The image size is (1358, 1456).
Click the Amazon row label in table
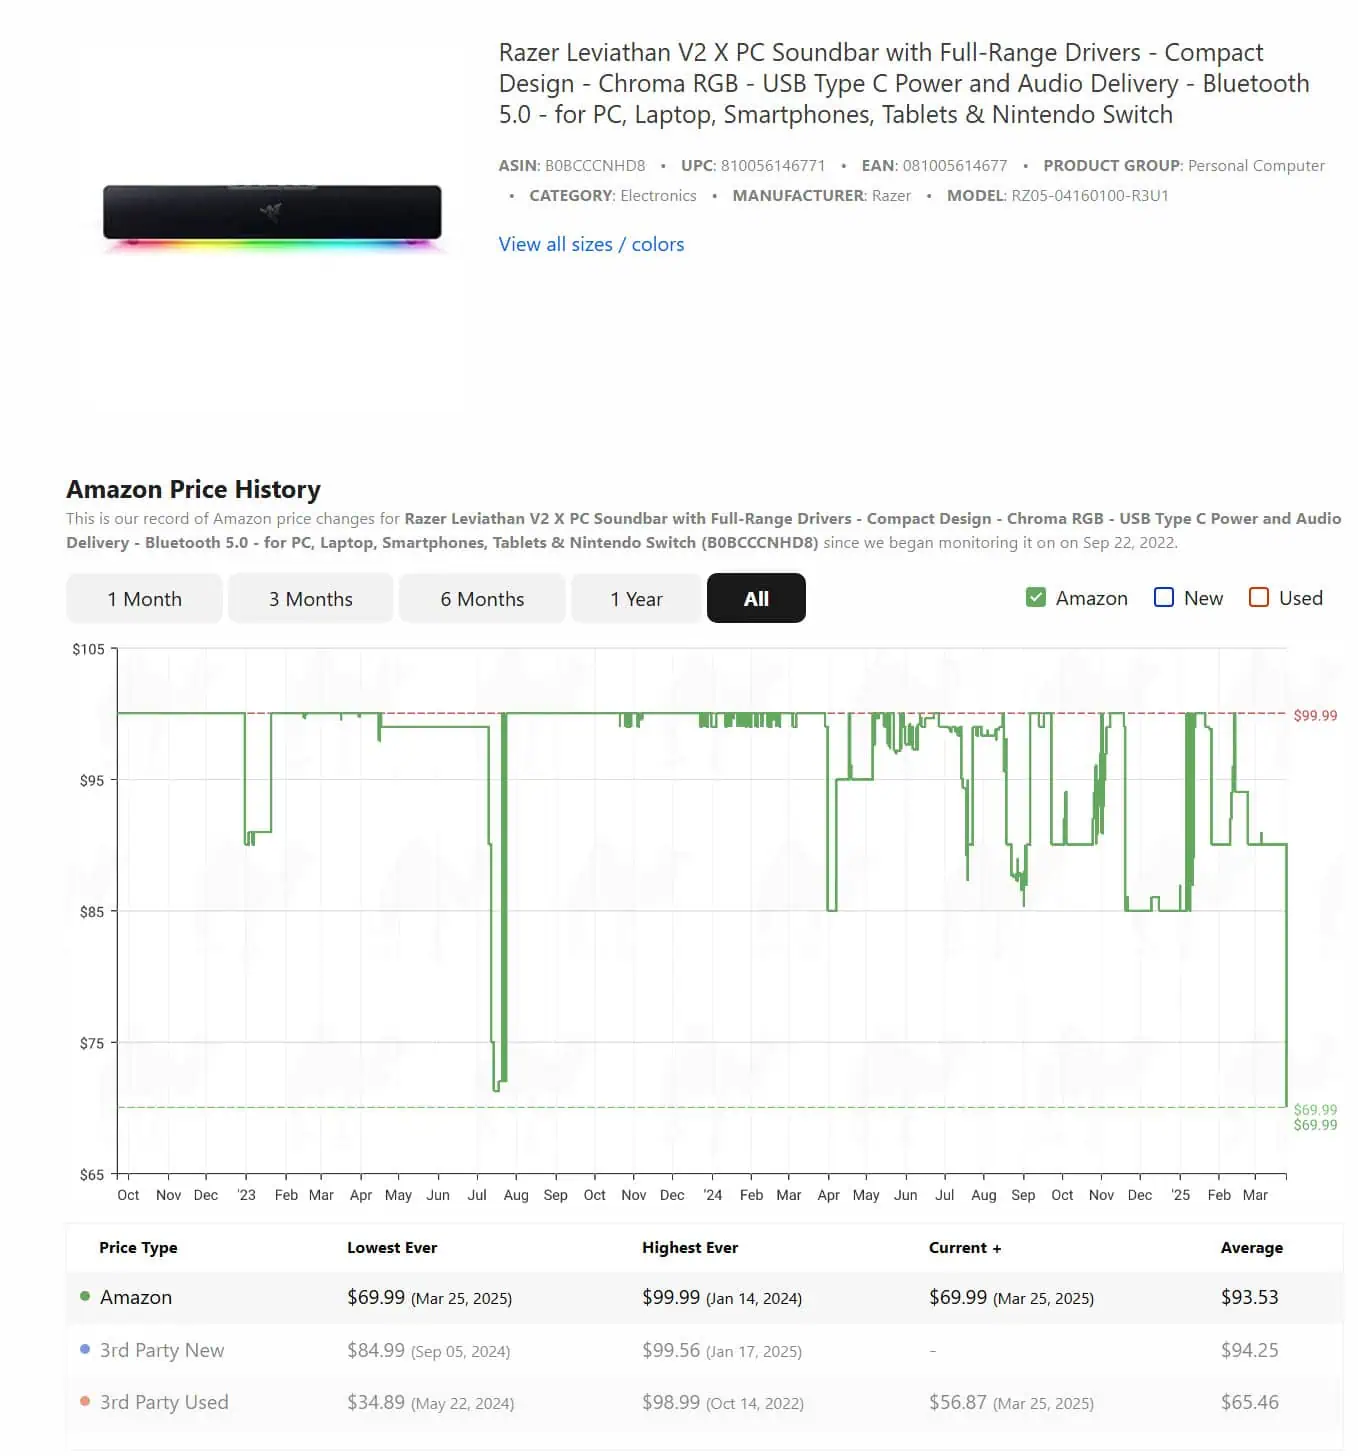(136, 1297)
